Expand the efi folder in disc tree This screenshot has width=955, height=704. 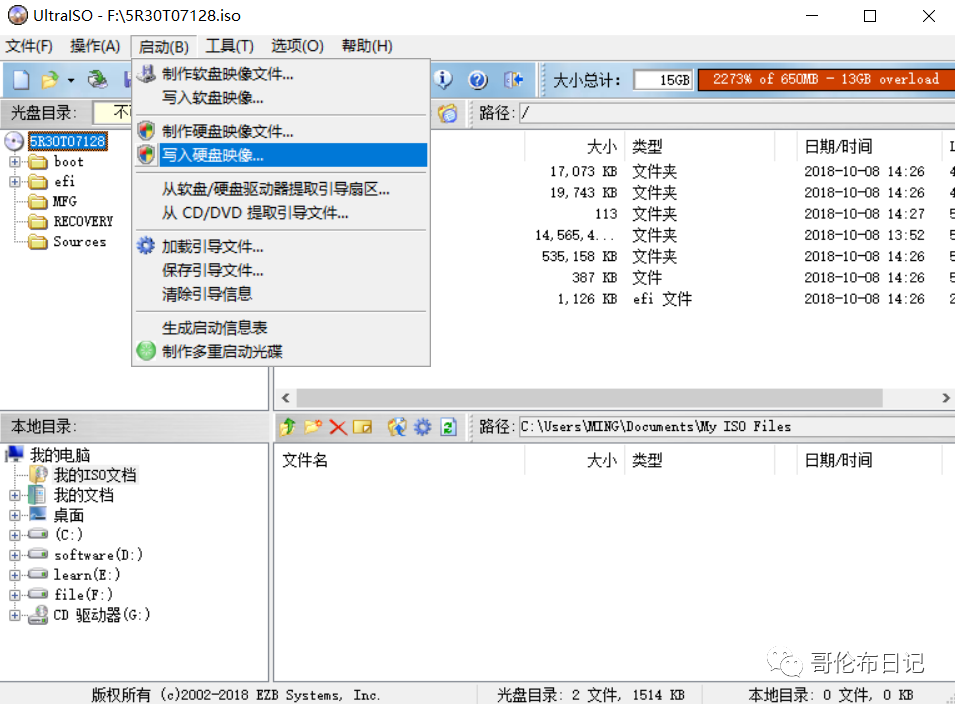[x=15, y=182]
